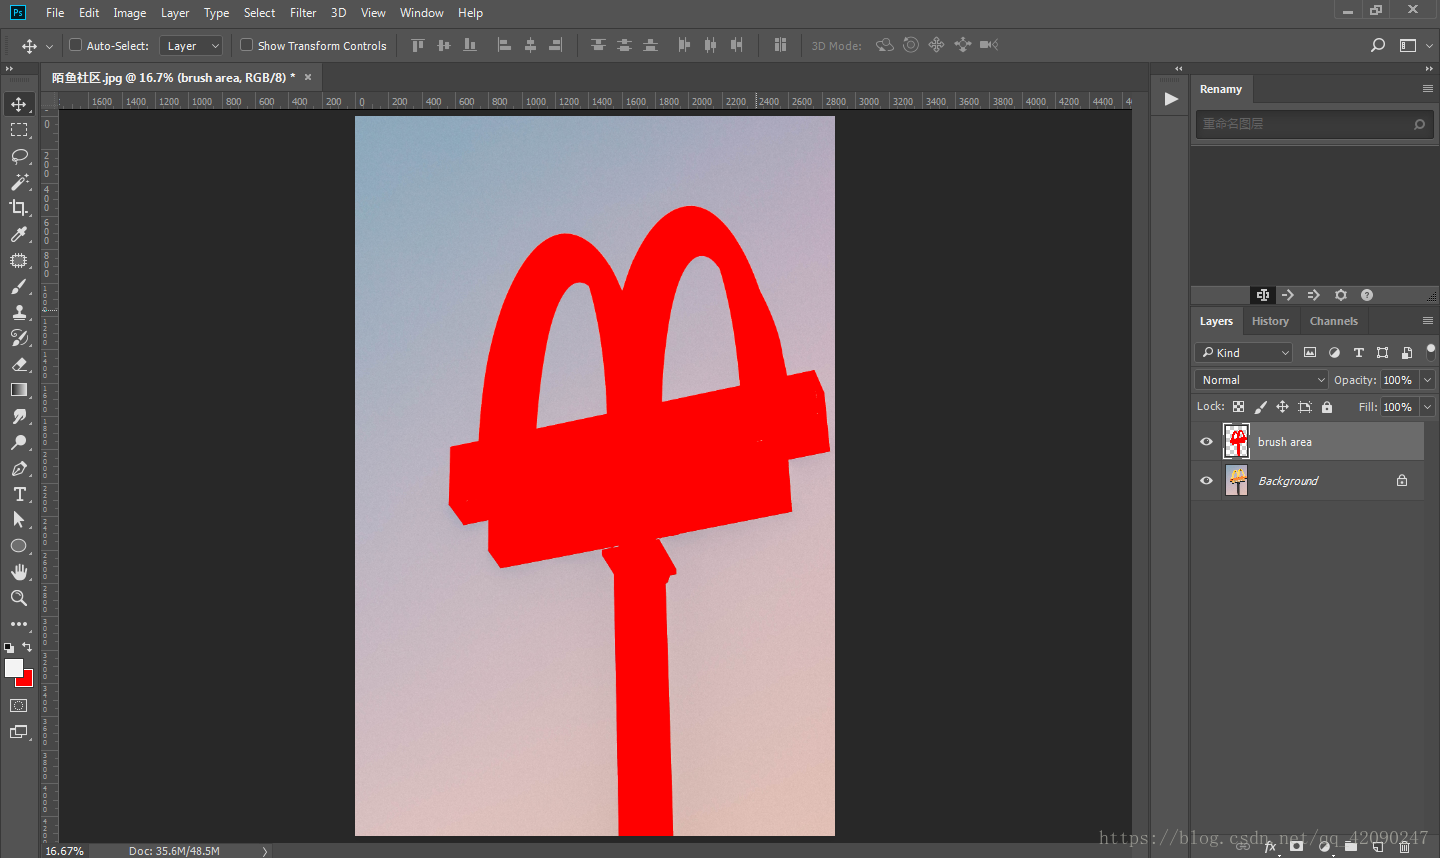Click the red background color swatch
Viewport: 1440px width, 858px height.
point(28,681)
